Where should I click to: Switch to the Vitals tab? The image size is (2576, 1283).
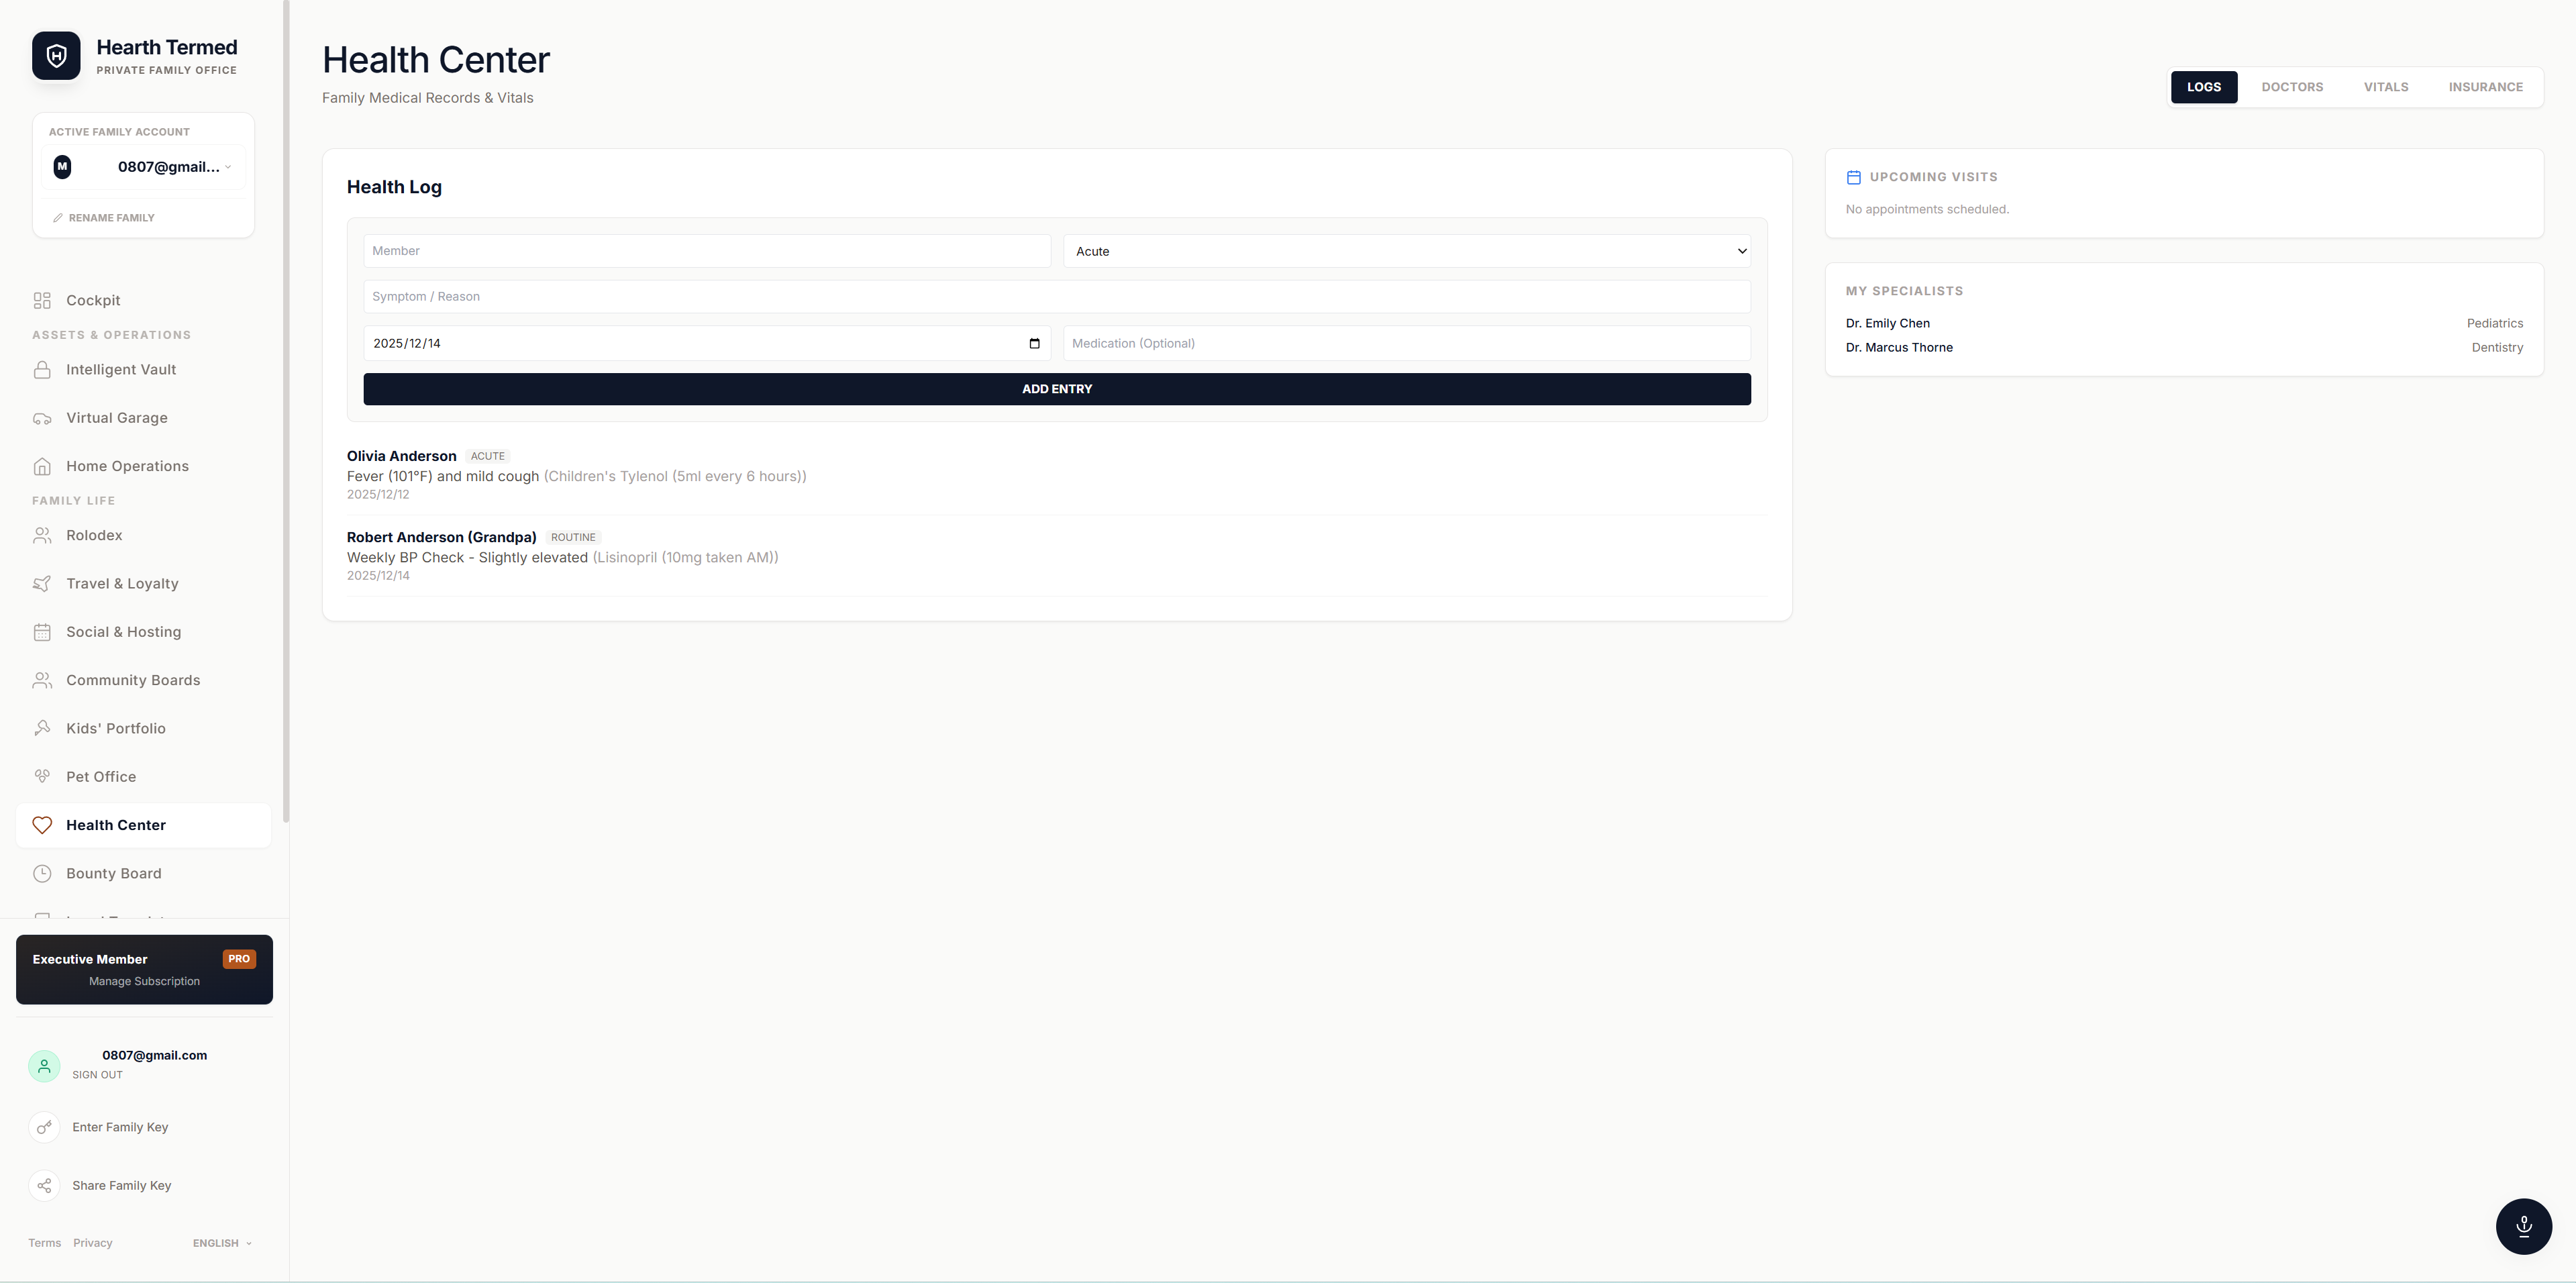(x=2385, y=87)
